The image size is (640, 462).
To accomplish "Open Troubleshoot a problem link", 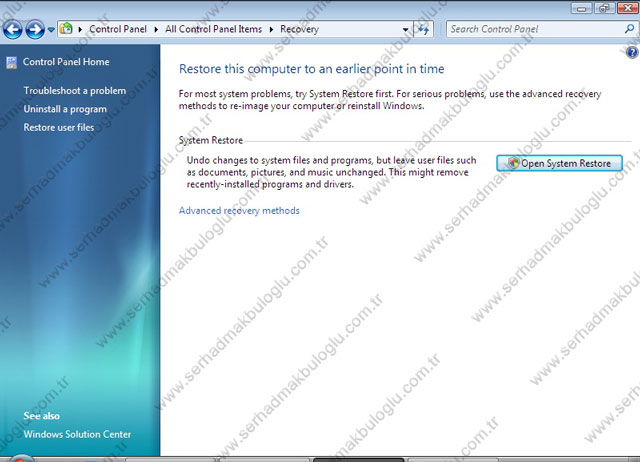I will tap(75, 91).
